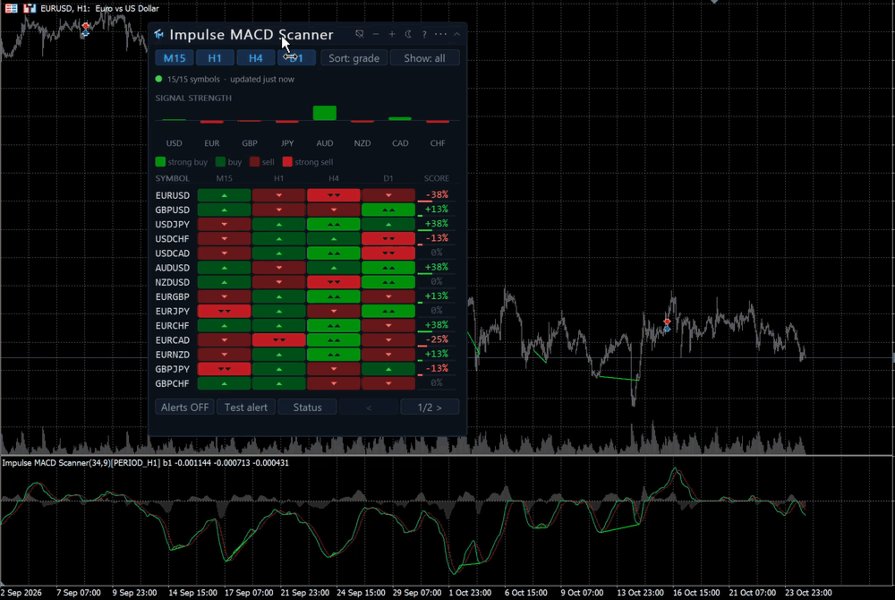The height and width of the screenshot is (600, 895).
Task: Click the green CAD signal strength bar
Action: click(400, 119)
